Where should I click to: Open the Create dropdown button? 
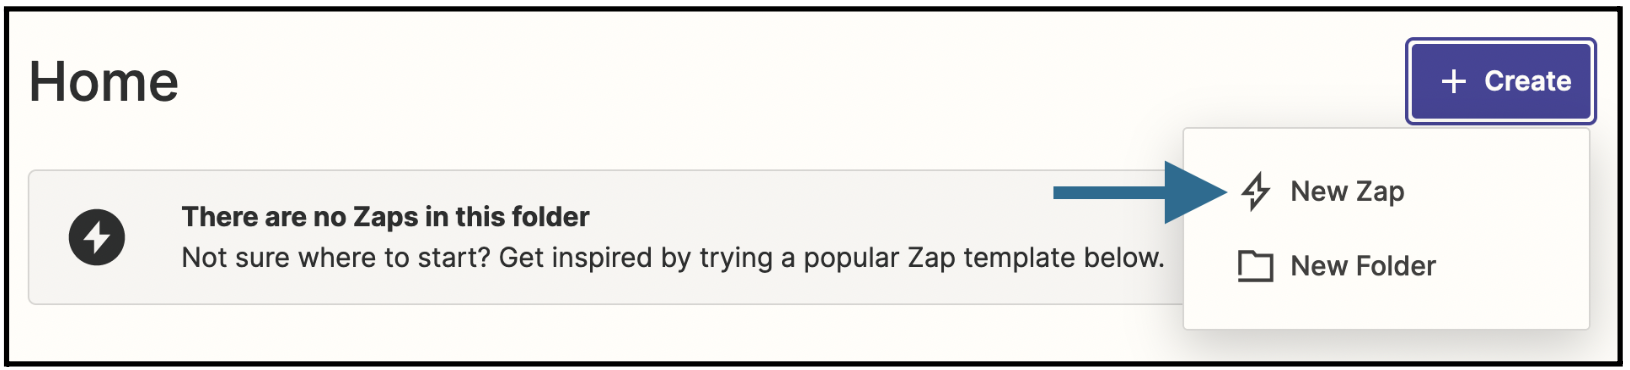pyautogui.click(x=1500, y=81)
